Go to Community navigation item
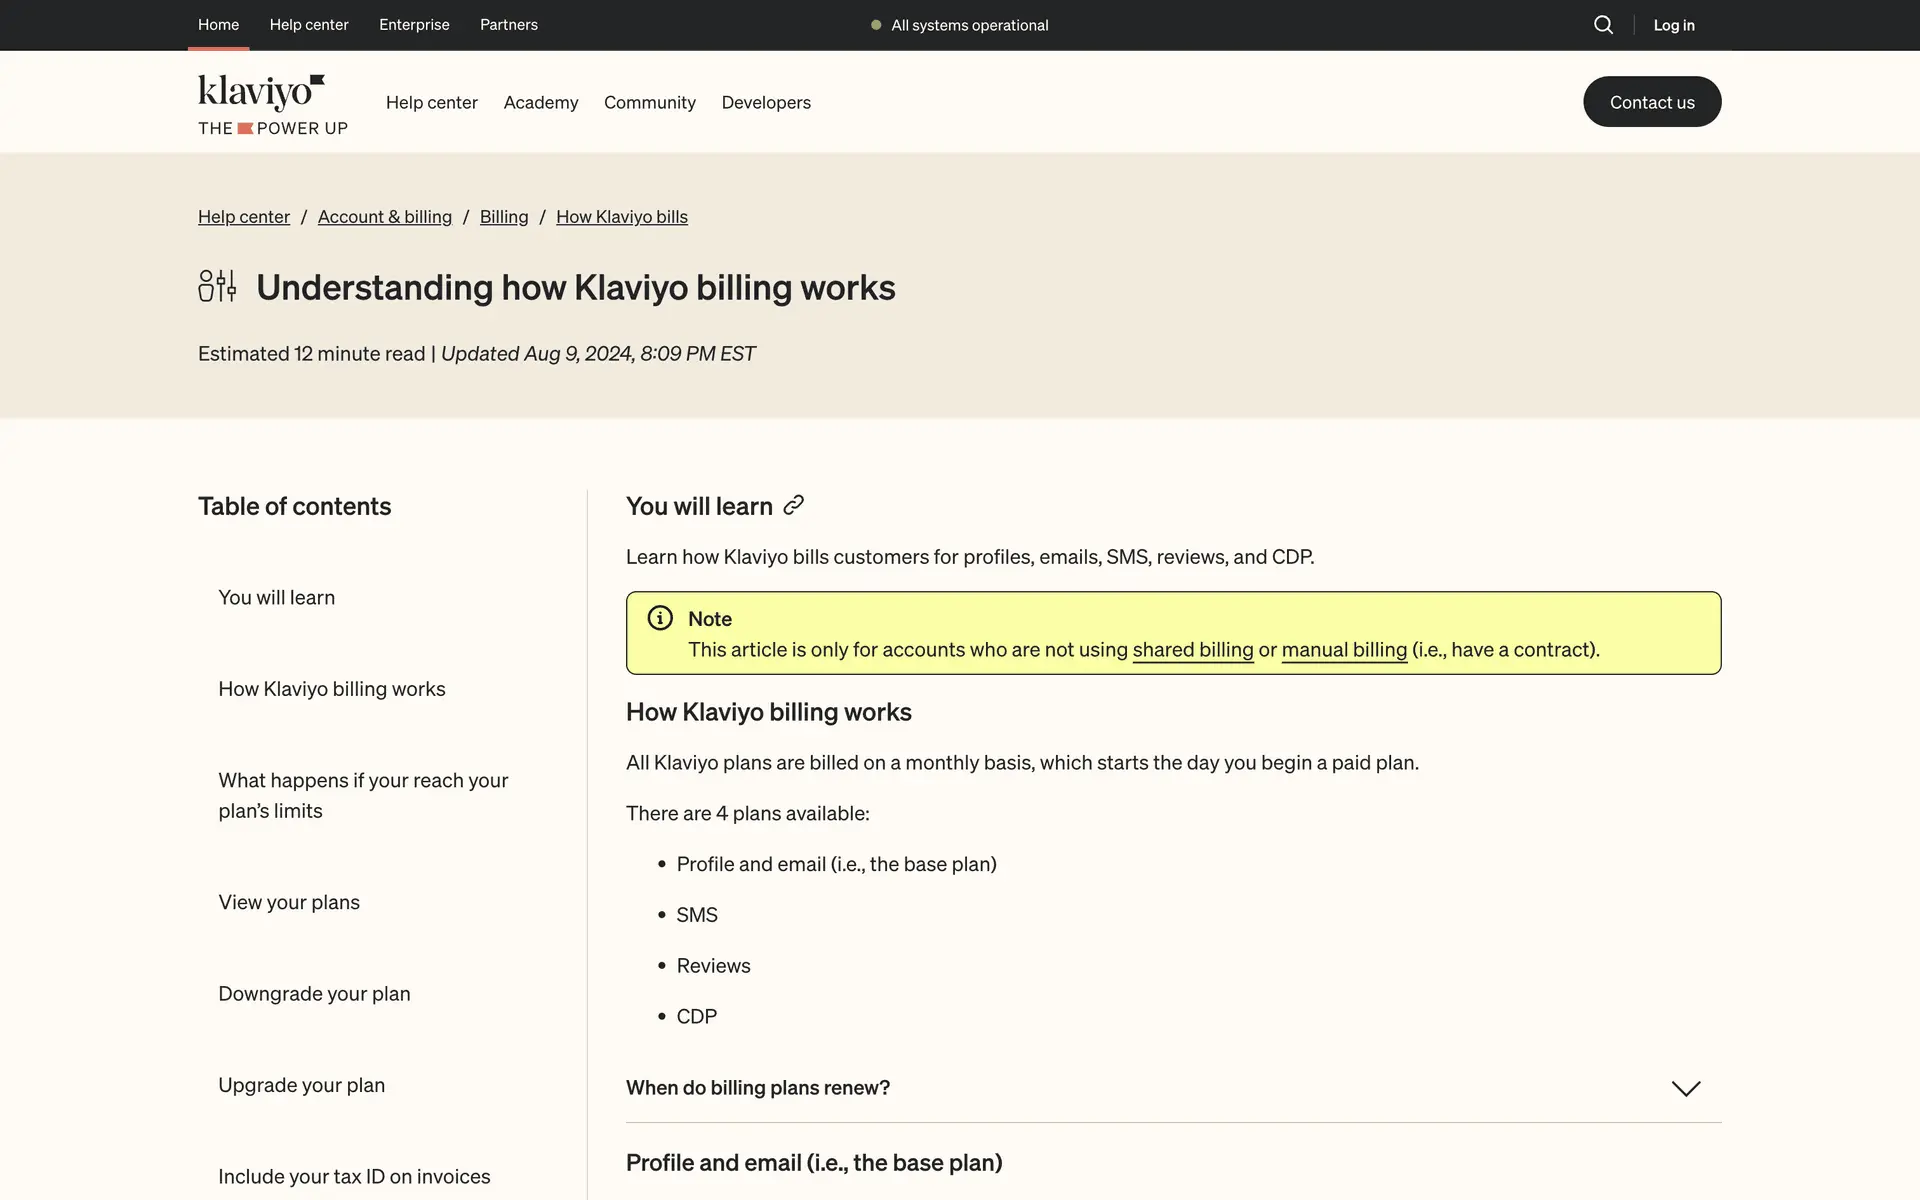The image size is (1920, 1200). coord(649,102)
